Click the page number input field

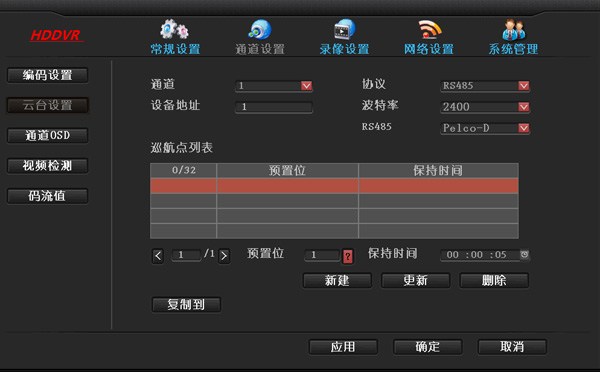pos(186,255)
